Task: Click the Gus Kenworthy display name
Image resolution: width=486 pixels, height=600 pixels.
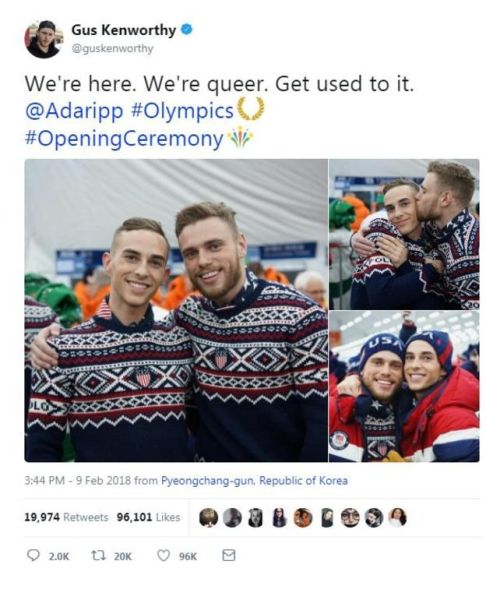Action: [x=124, y=30]
